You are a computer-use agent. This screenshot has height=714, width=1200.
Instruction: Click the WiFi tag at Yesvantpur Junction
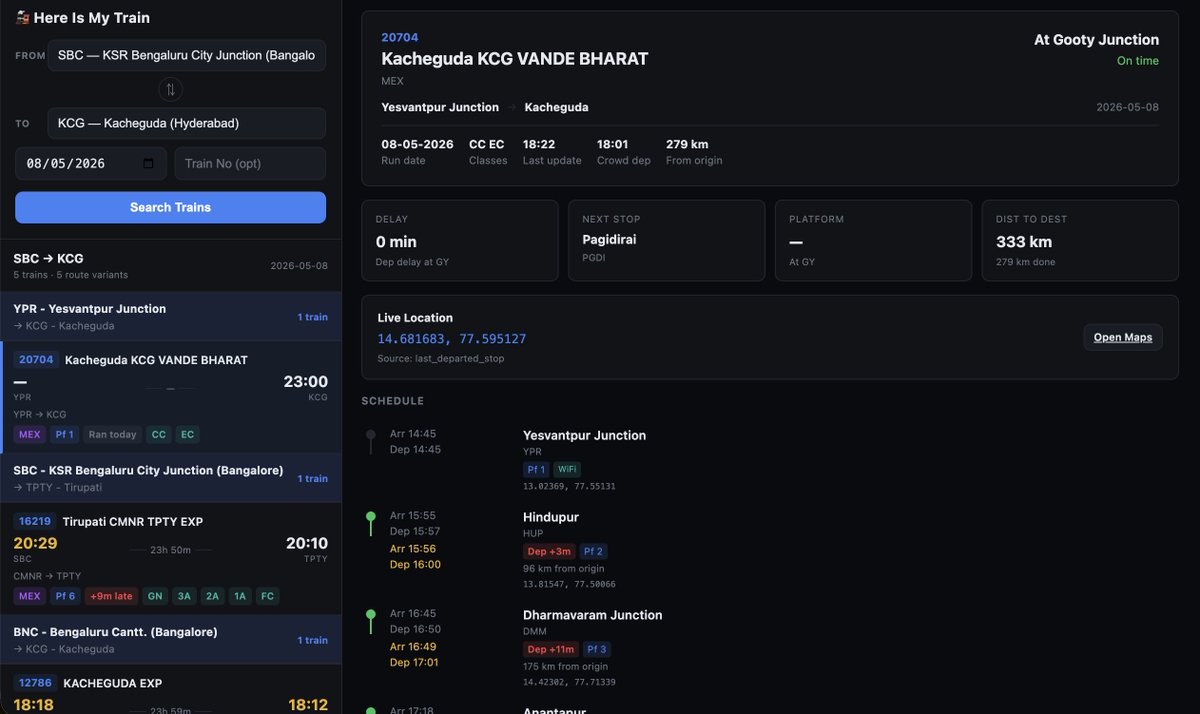(567, 469)
